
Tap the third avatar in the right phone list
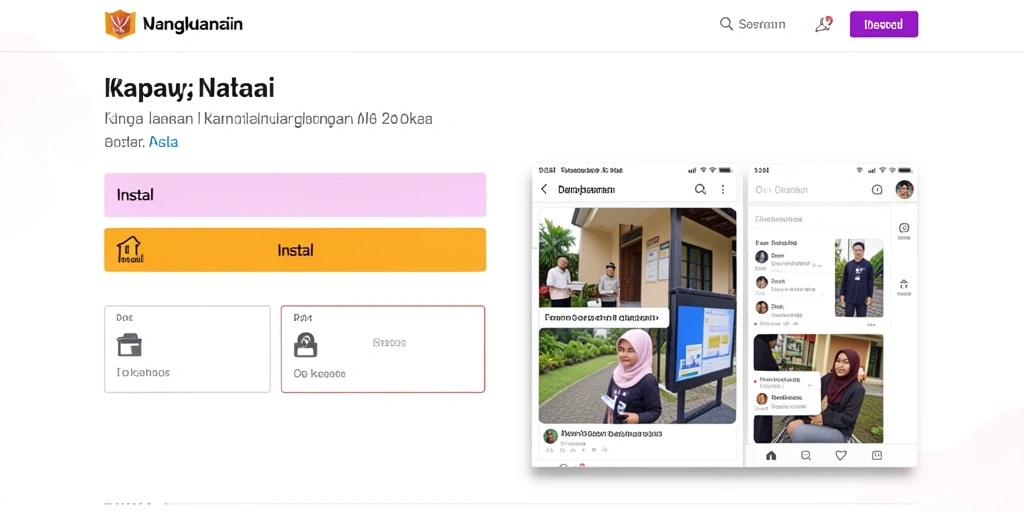(761, 307)
